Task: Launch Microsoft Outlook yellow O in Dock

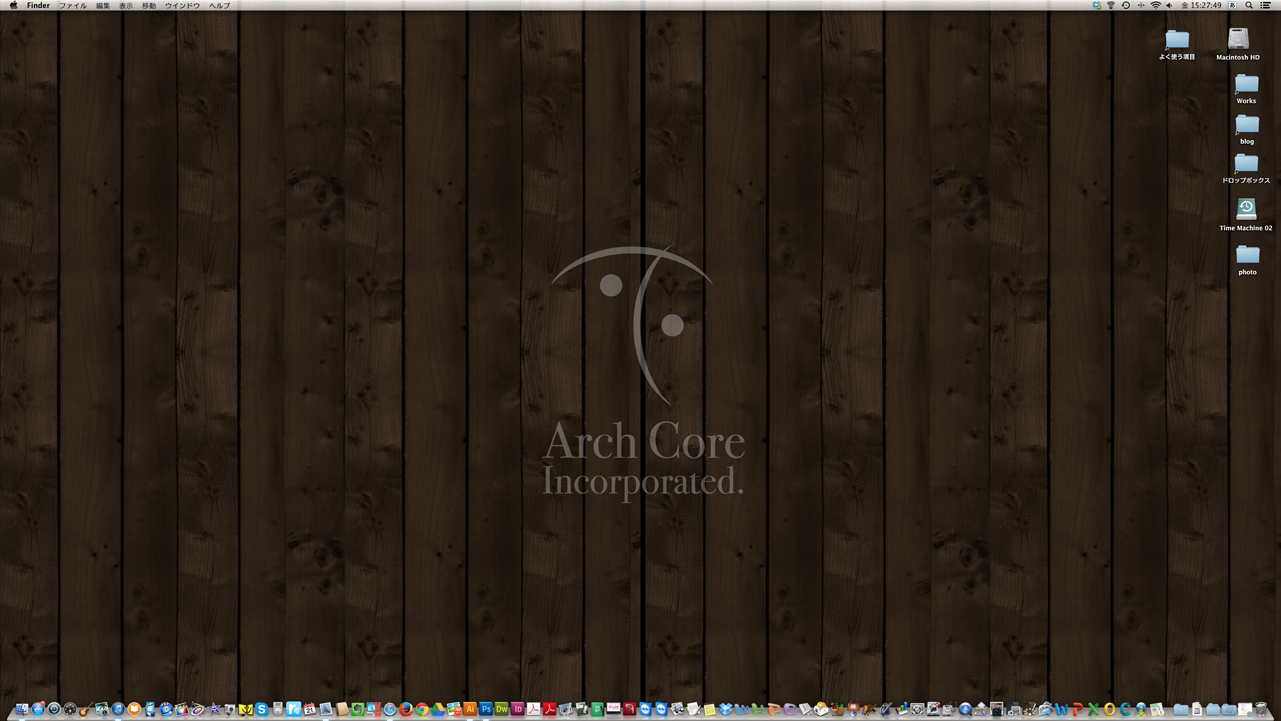Action: click(1109, 709)
